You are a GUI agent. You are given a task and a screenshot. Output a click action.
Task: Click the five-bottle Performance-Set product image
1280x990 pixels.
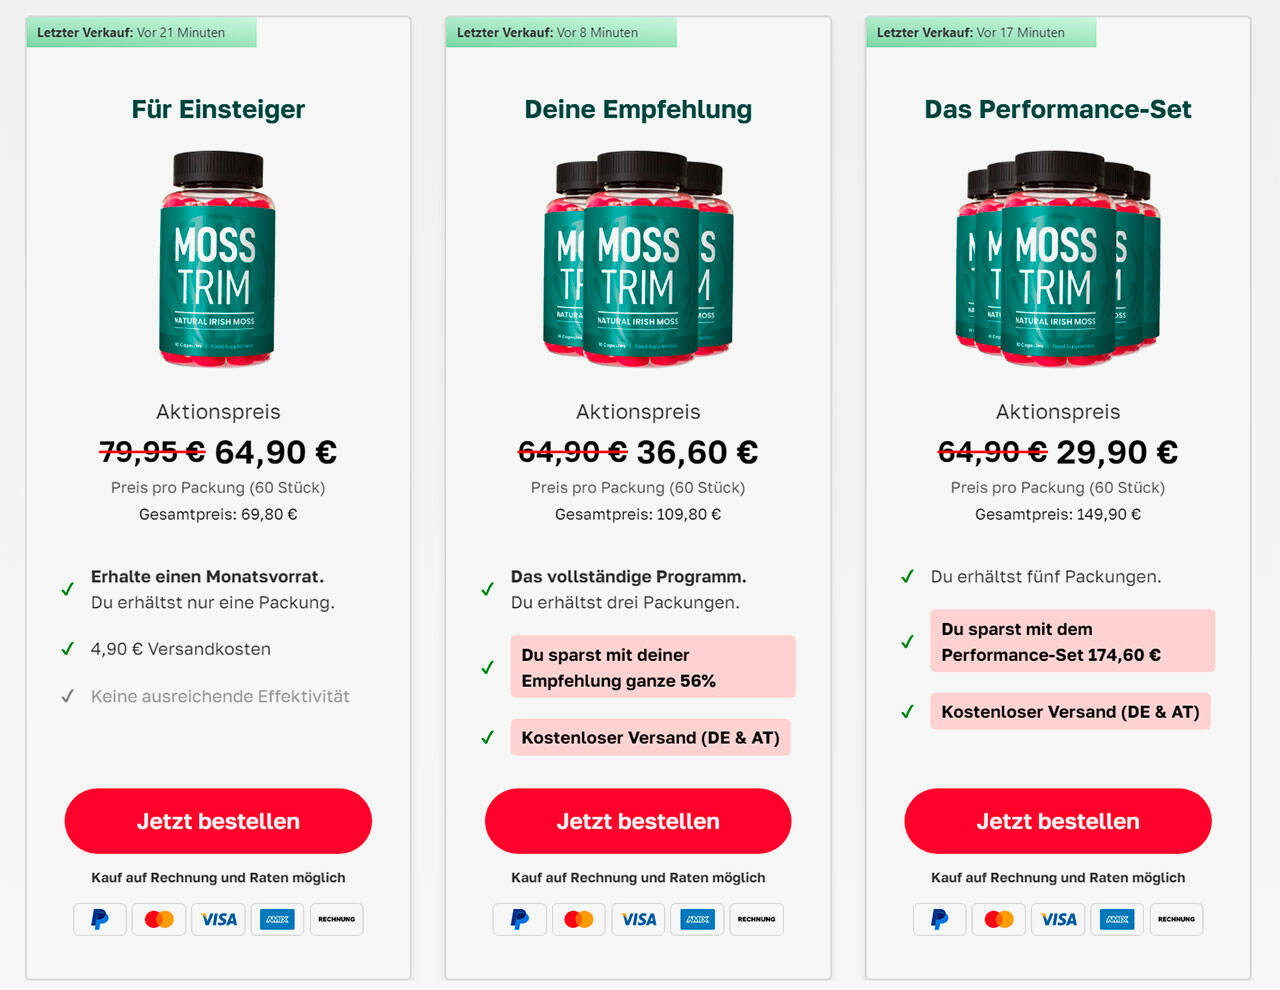(1058, 259)
